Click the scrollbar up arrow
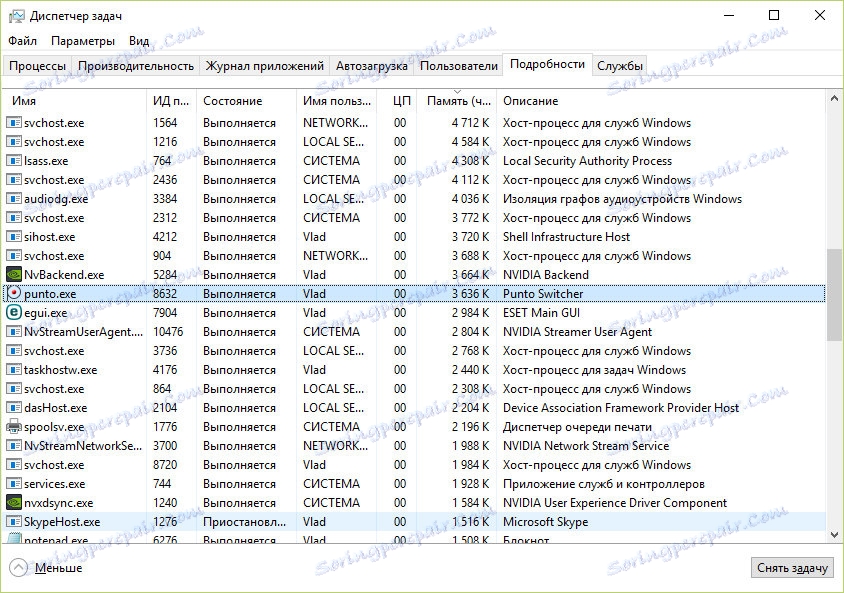844x593 pixels. point(834,98)
